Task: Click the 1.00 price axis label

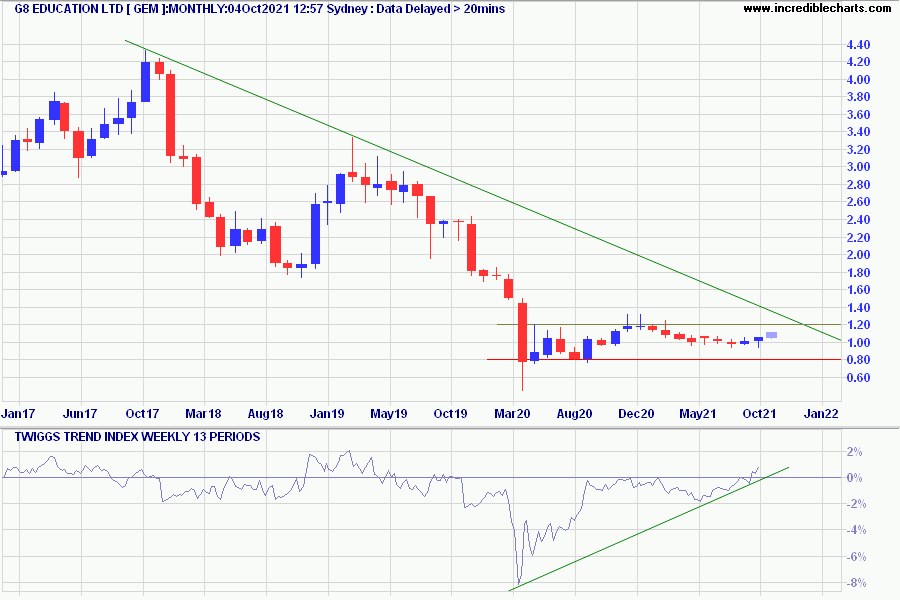Action: 858,343
